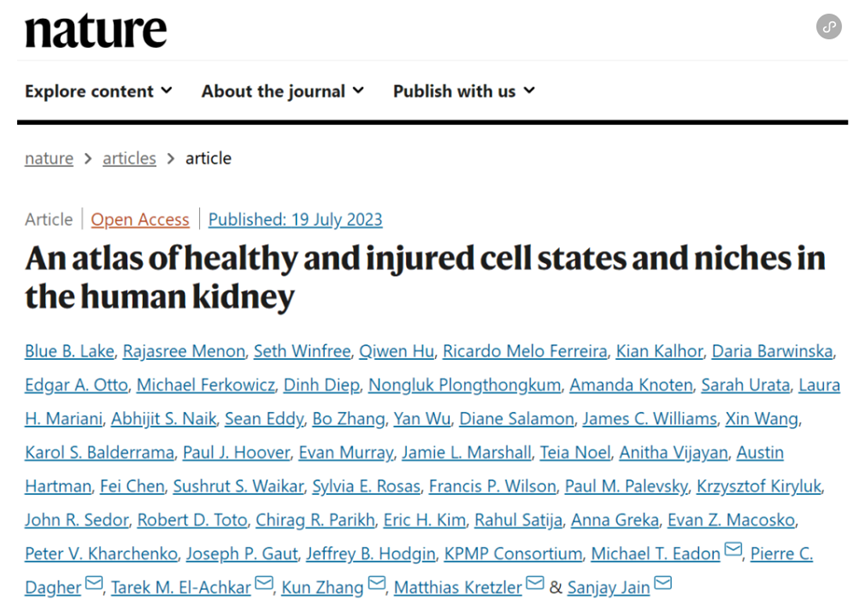Open the Publish with us dropdown
Viewport: 865px width, 612px height.
[x=464, y=91]
